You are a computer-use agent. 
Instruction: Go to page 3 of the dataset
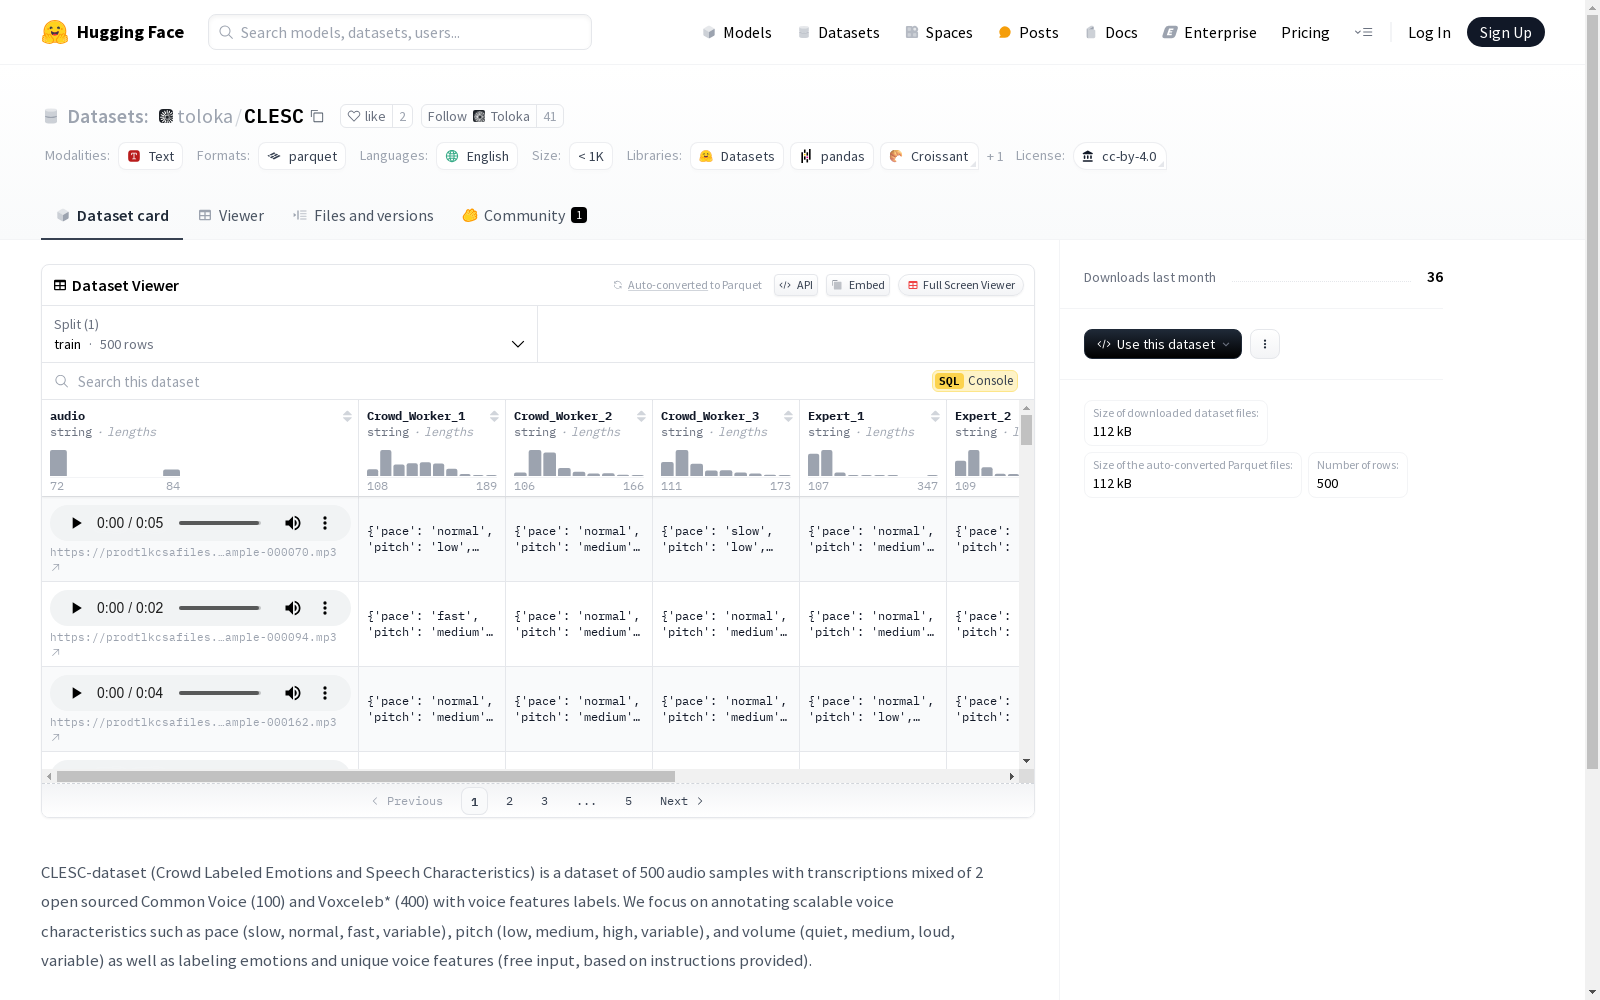point(544,801)
